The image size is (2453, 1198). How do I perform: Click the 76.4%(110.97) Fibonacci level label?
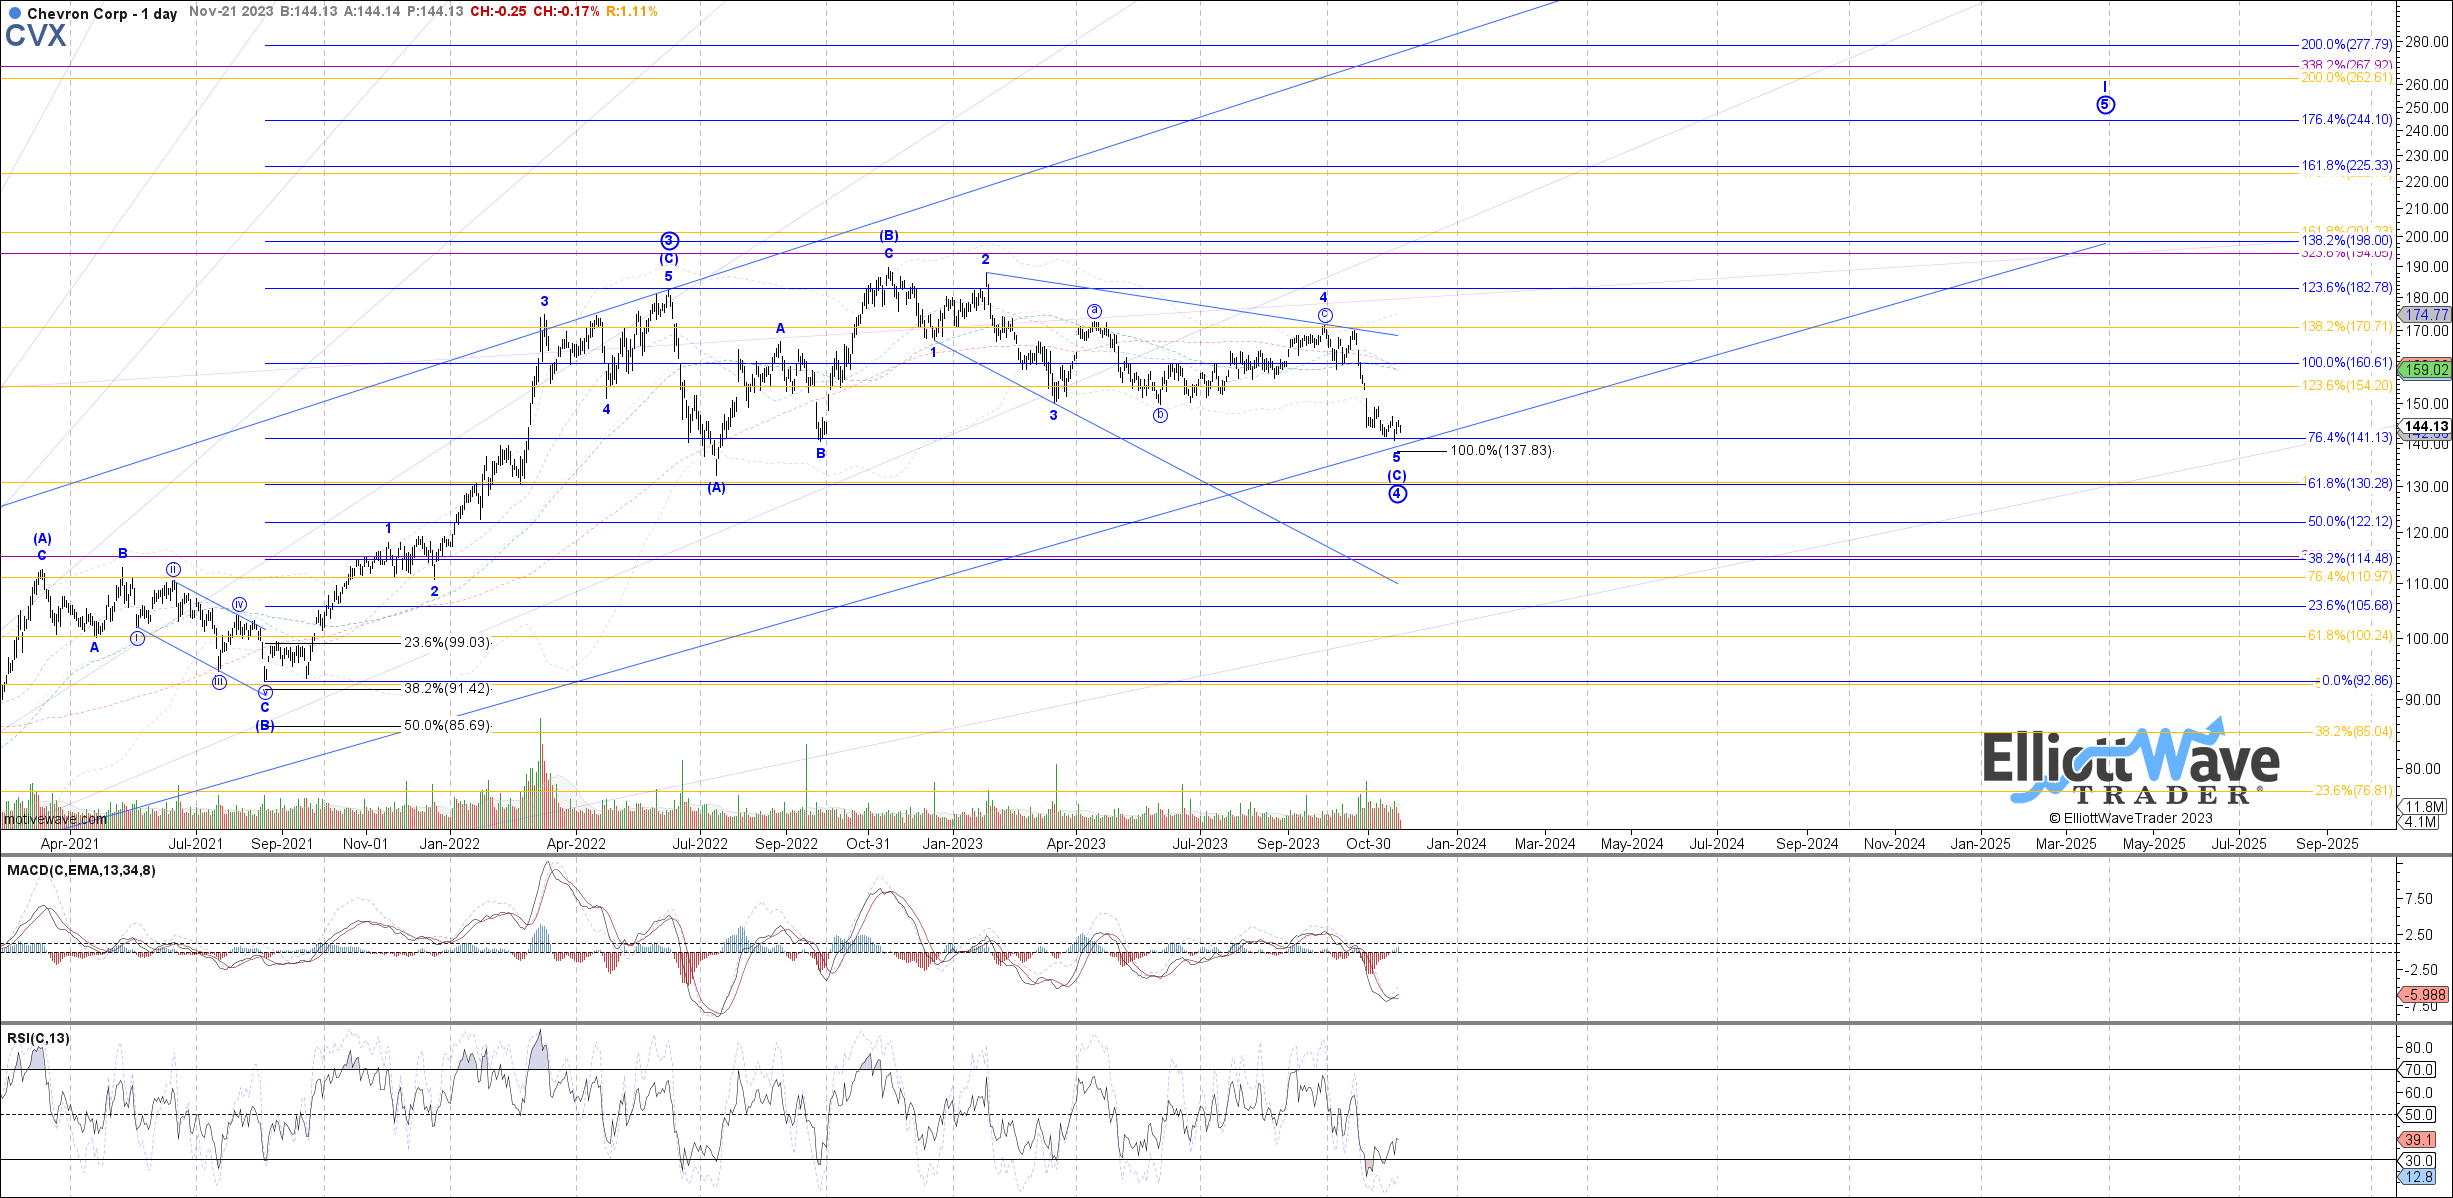(2349, 577)
